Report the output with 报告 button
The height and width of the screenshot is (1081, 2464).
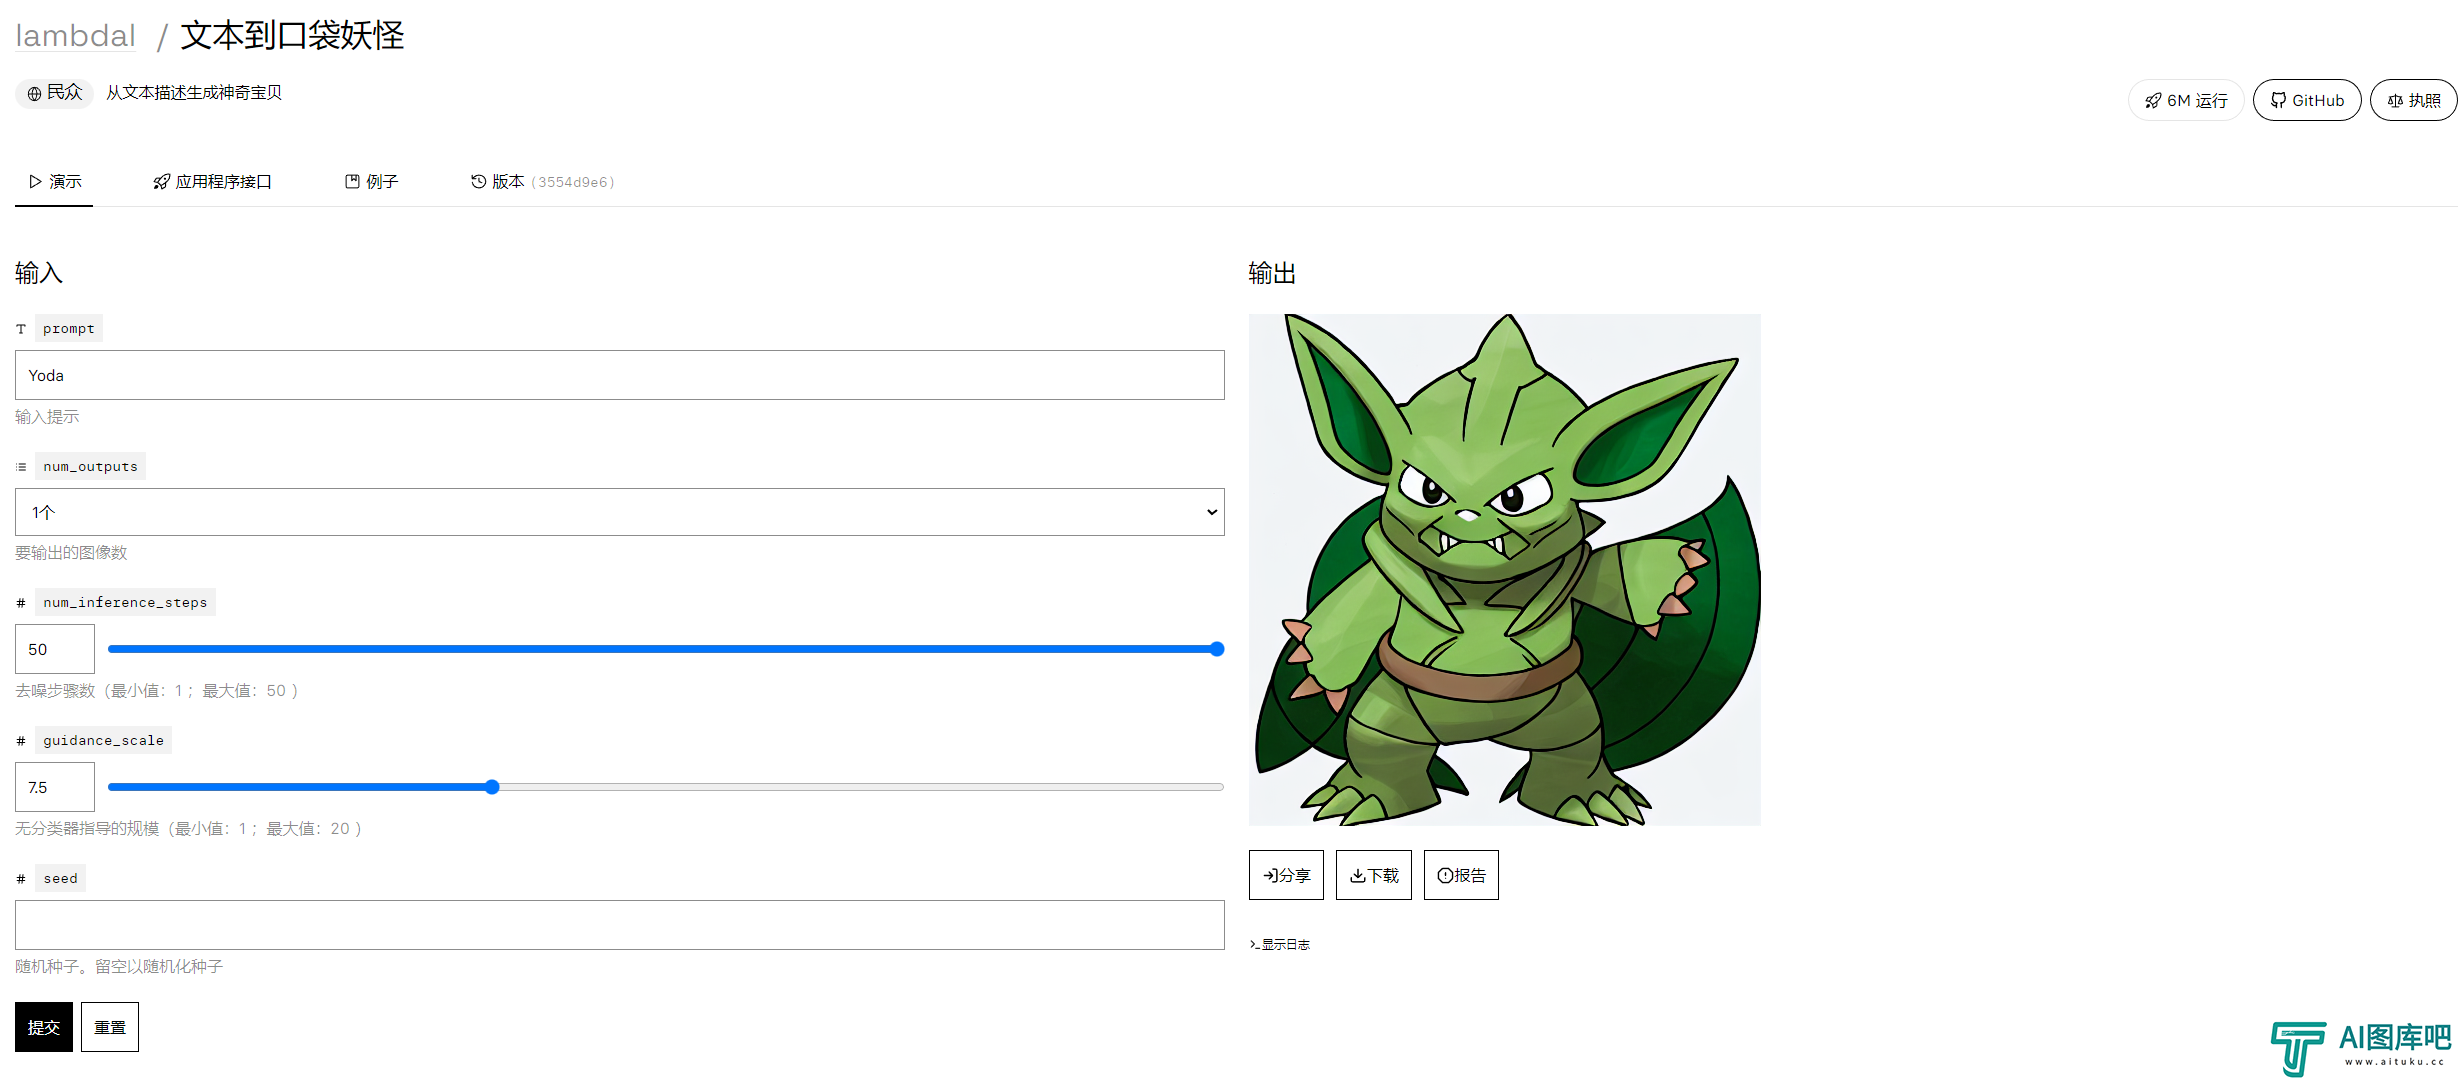tap(1461, 875)
